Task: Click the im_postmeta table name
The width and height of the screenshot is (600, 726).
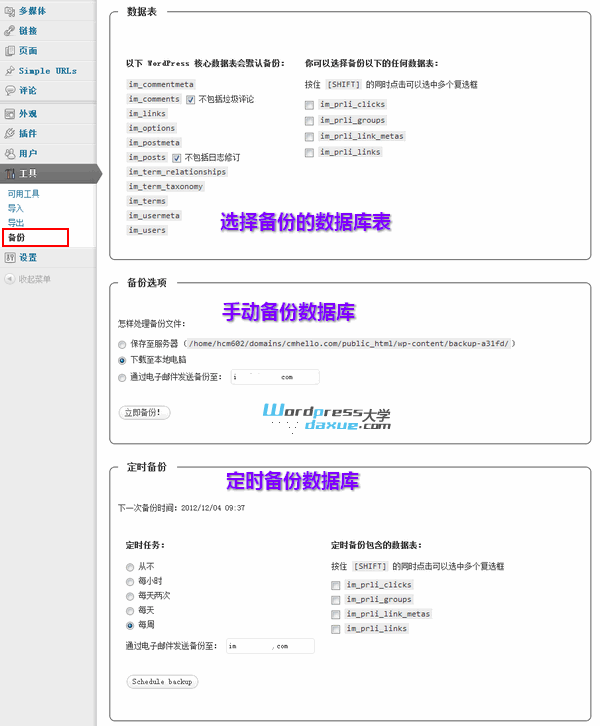Action: [154, 143]
